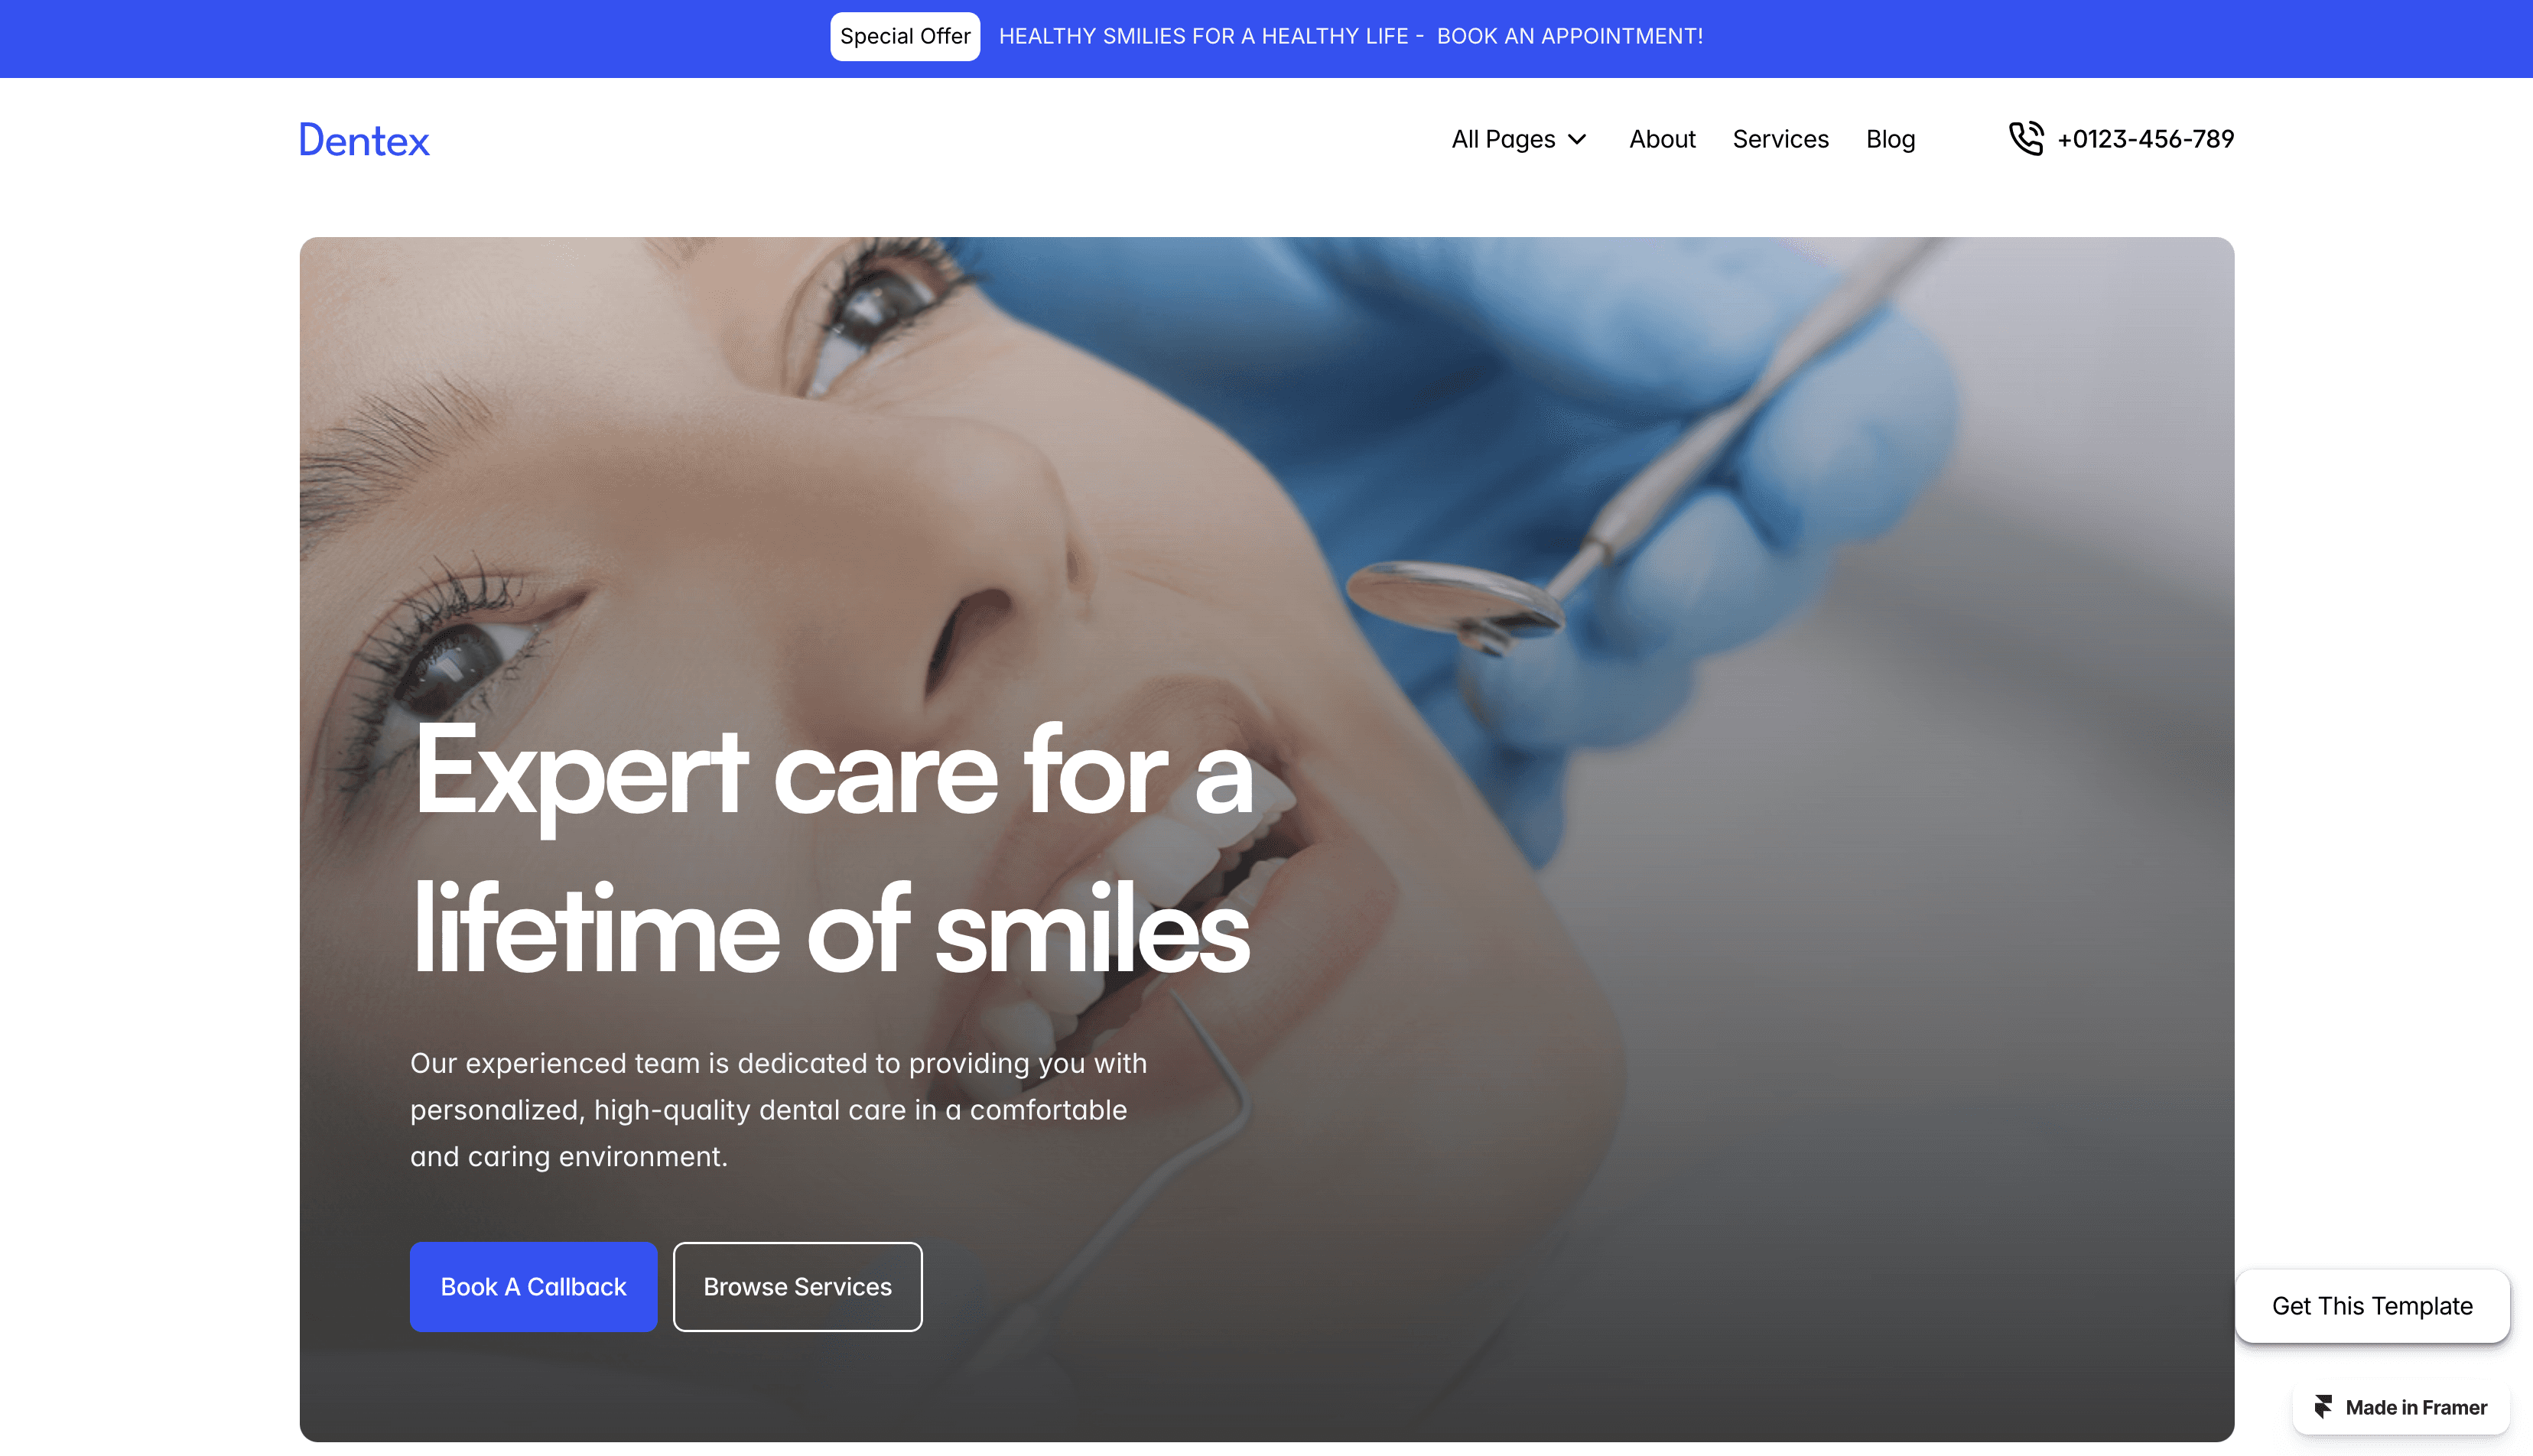2533x1456 pixels.
Task: Click the Special Offer badge
Action: [x=904, y=36]
